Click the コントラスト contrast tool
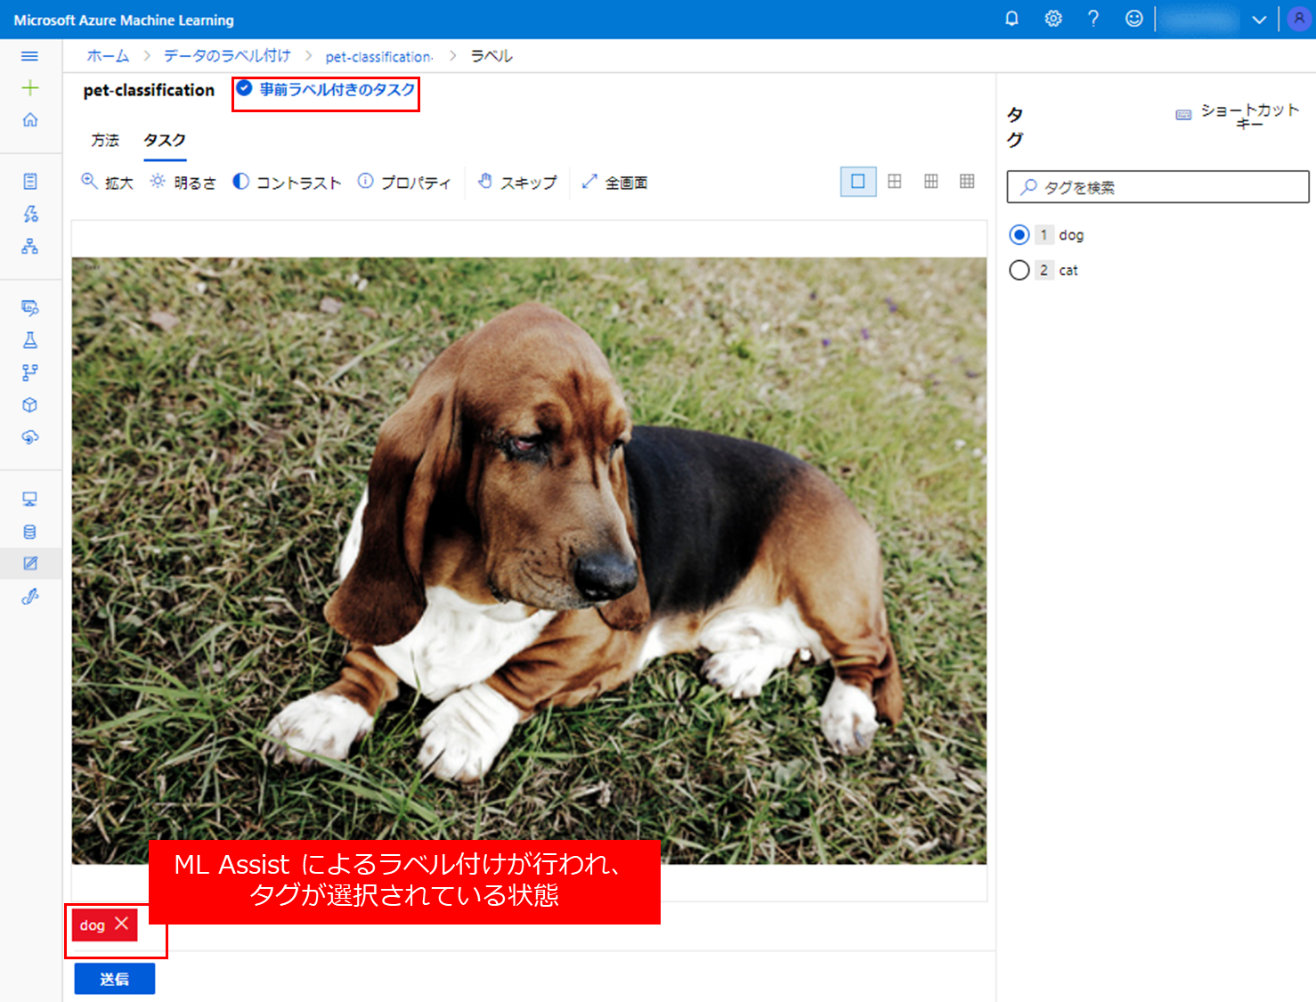 pos(287,182)
